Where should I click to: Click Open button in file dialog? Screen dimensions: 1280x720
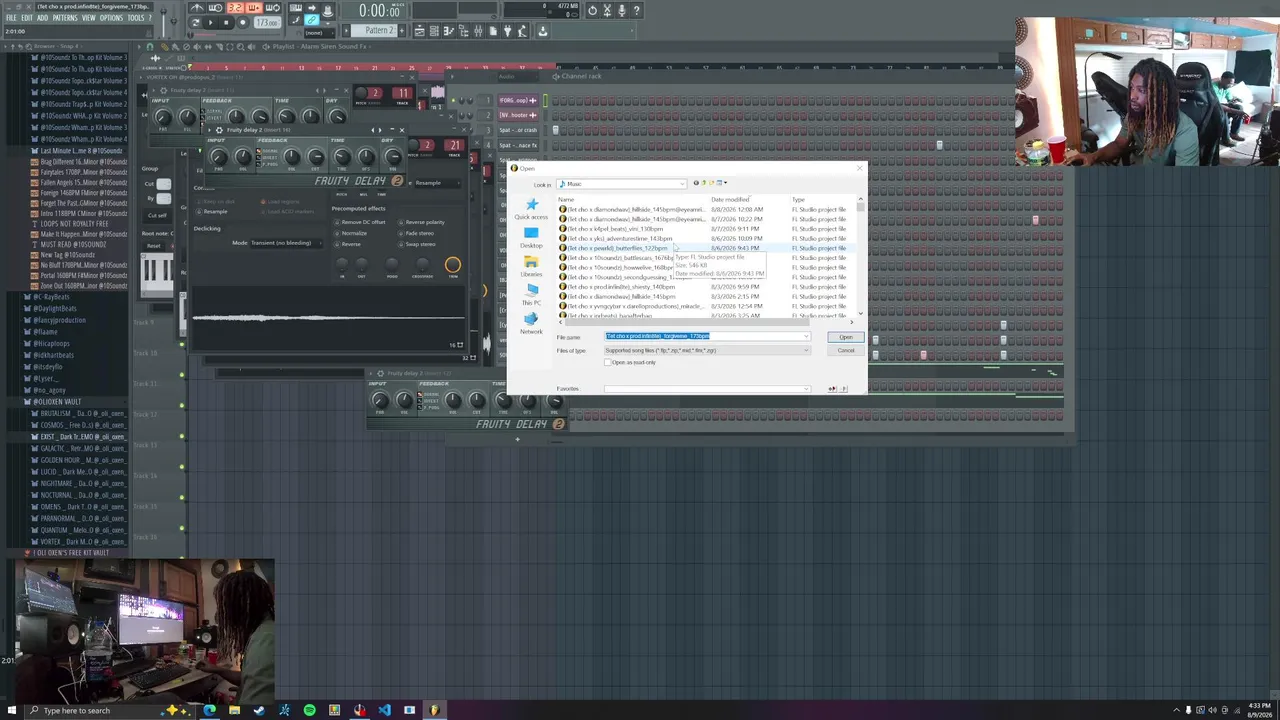click(846, 337)
